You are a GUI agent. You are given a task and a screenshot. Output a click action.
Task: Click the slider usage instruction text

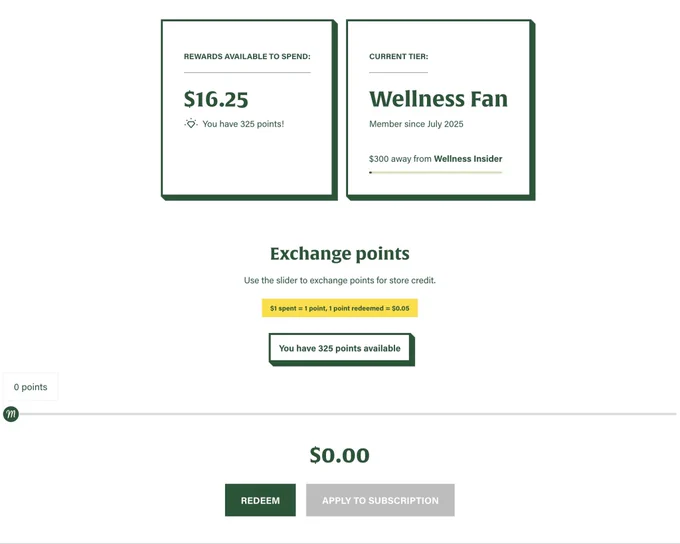point(340,280)
